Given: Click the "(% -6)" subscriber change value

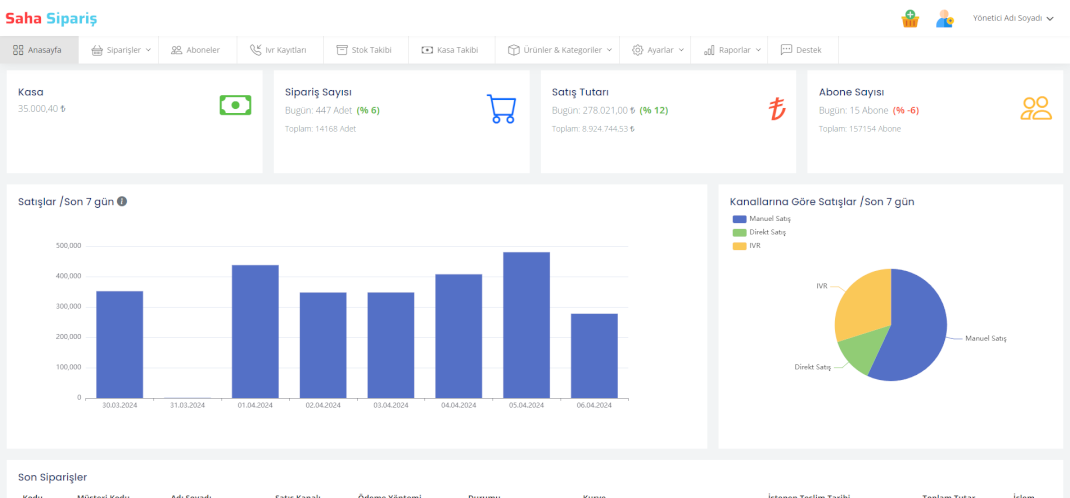Looking at the screenshot, I should [x=906, y=110].
